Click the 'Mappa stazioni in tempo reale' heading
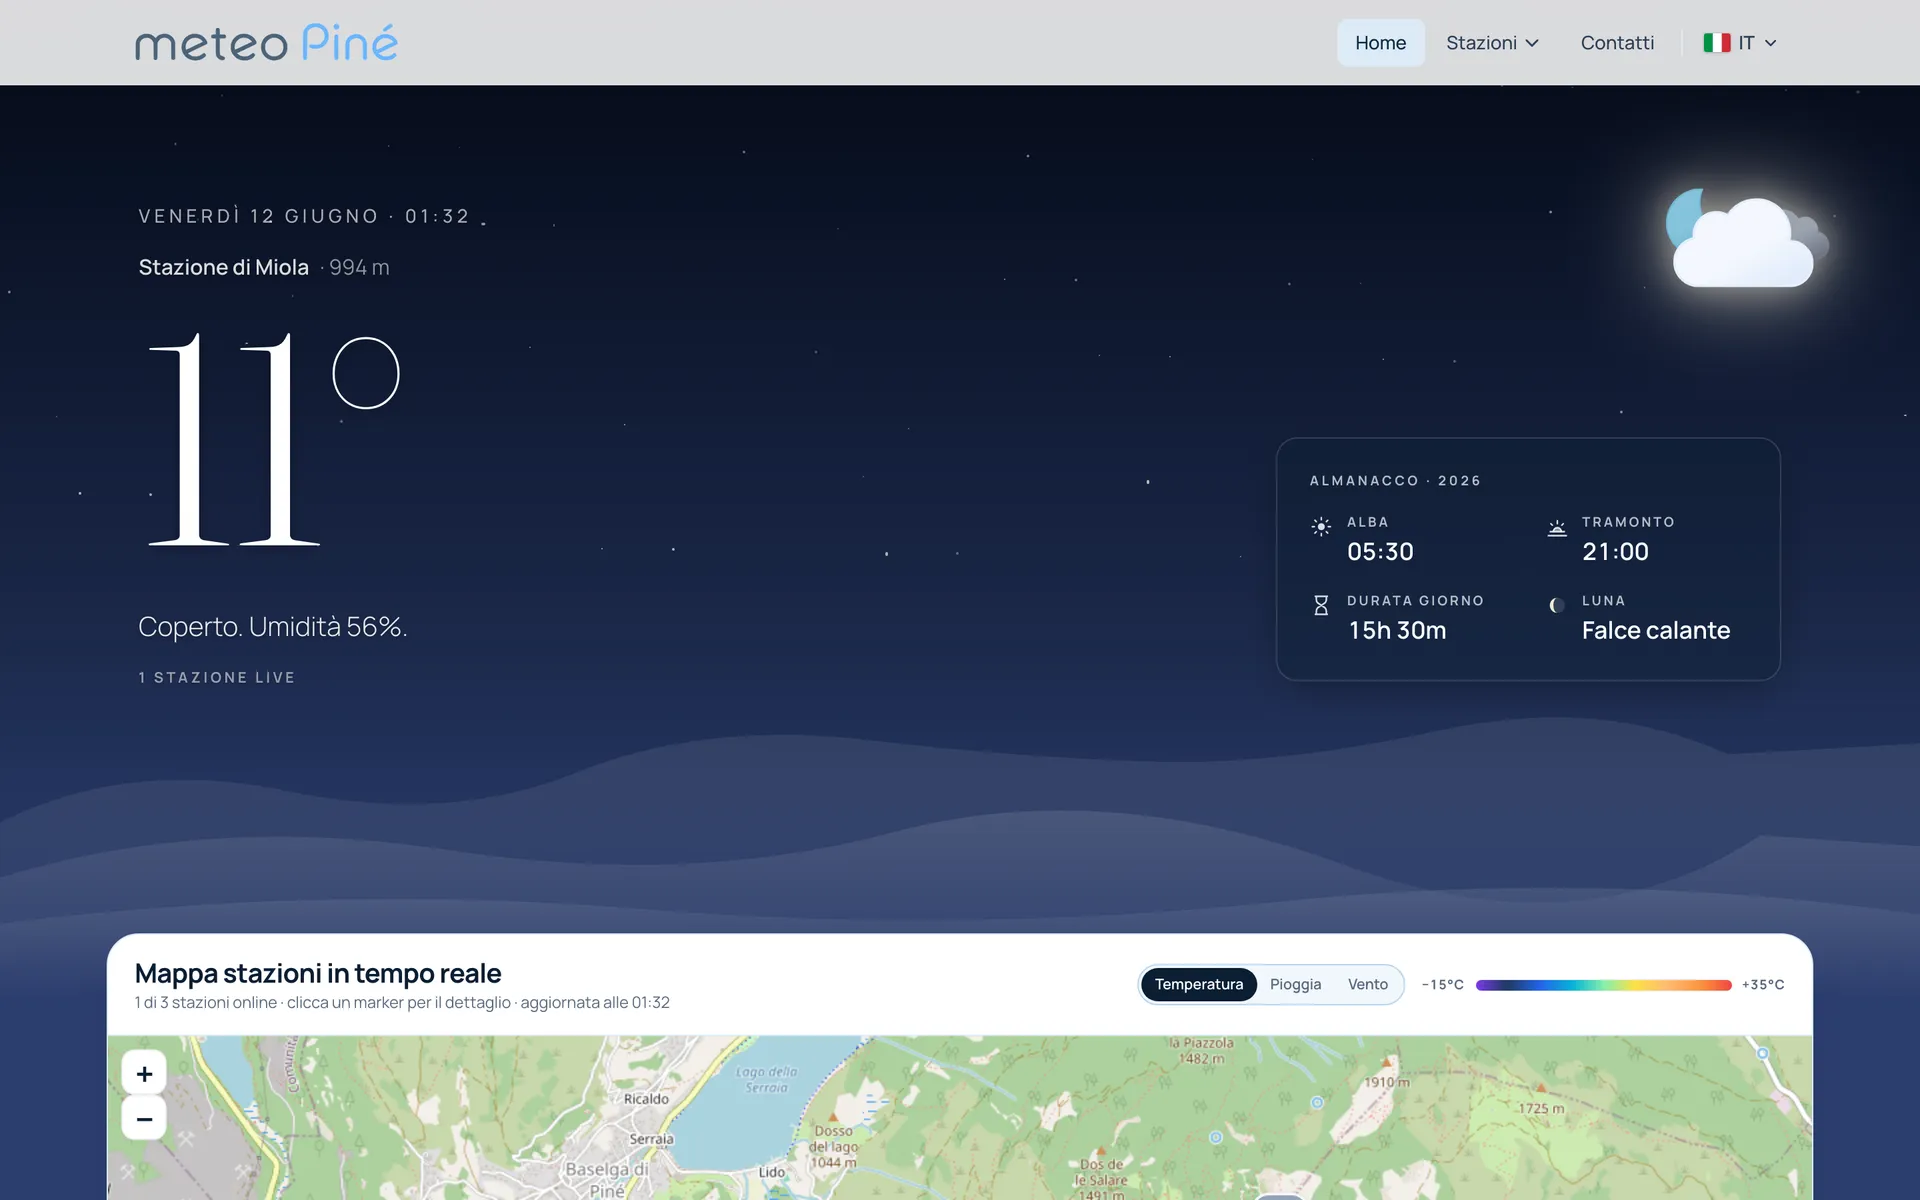The height and width of the screenshot is (1200, 1920). click(x=318, y=973)
